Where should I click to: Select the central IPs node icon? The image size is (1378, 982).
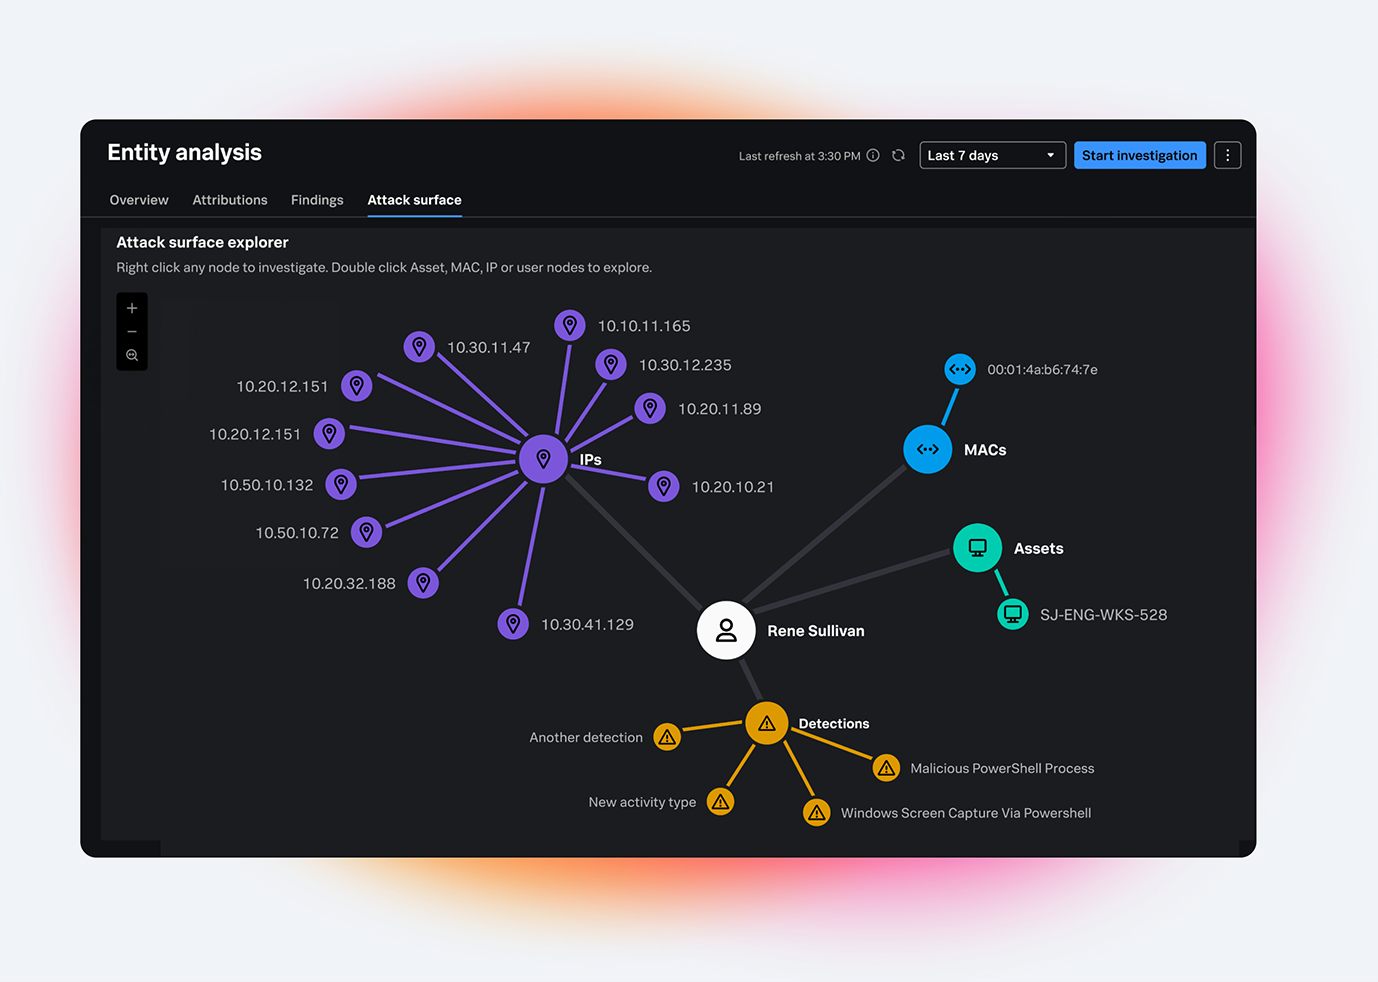click(x=543, y=458)
